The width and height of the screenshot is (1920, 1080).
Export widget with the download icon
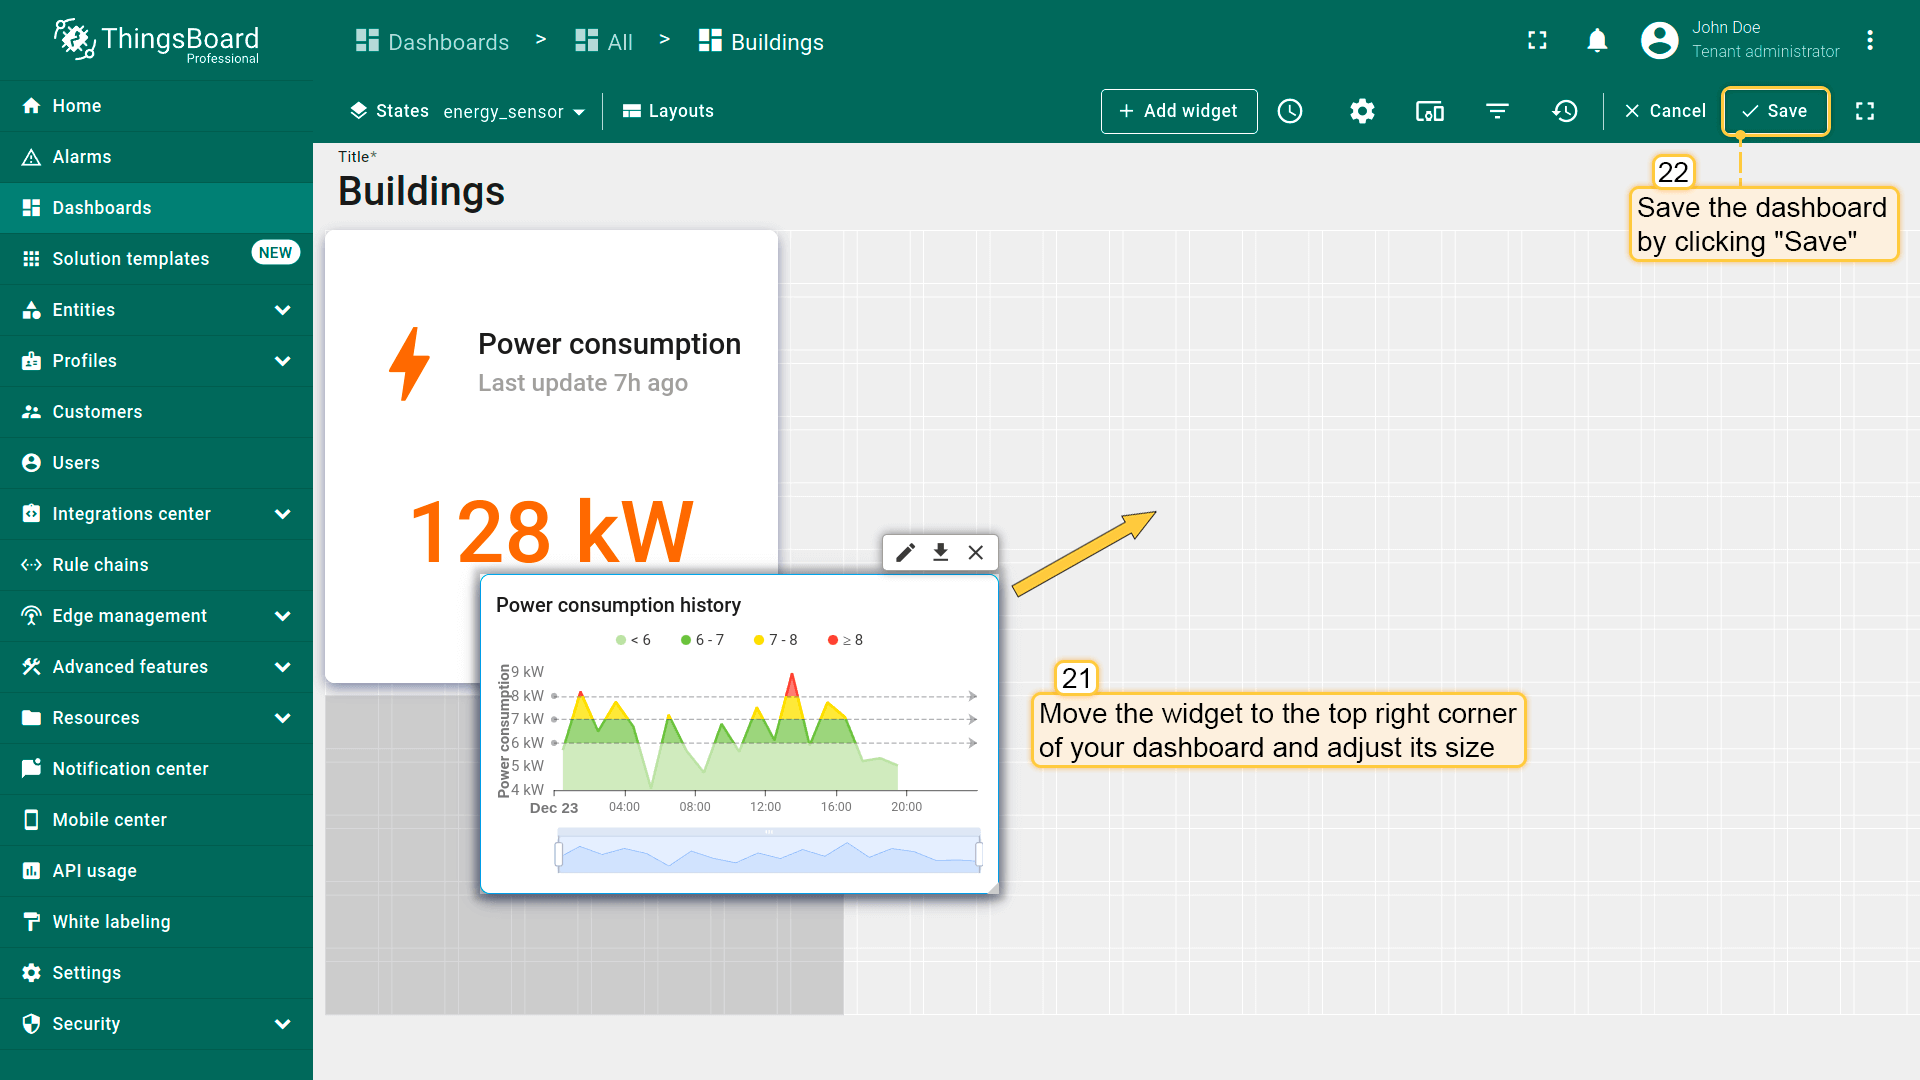(x=940, y=553)
